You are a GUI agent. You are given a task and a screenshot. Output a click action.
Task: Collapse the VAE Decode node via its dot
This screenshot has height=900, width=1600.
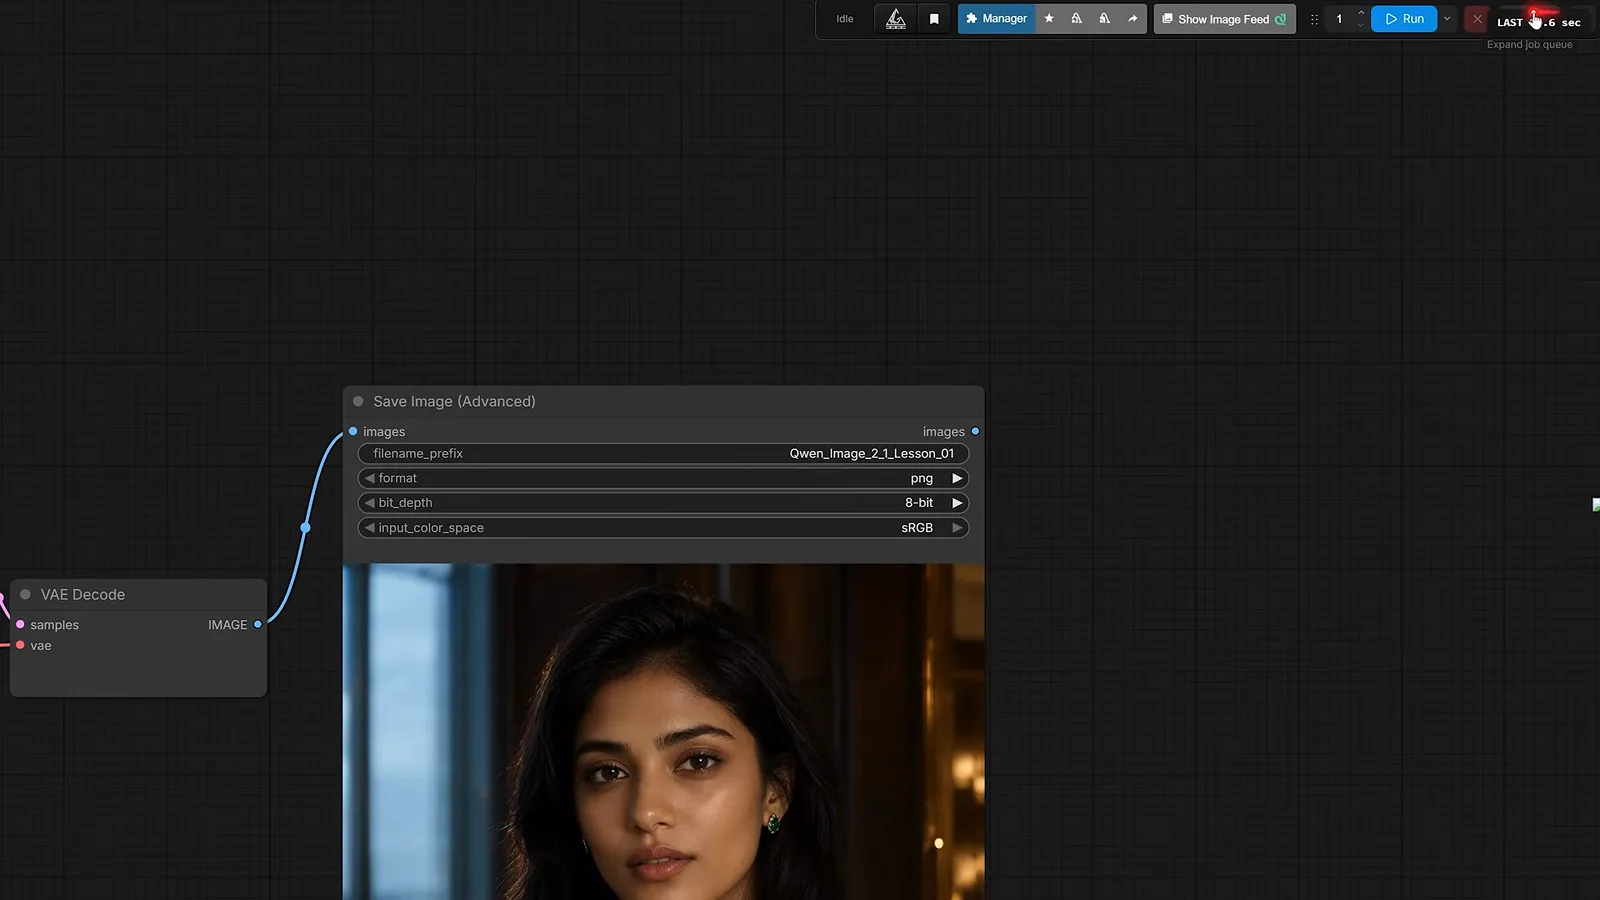[26, 594]
